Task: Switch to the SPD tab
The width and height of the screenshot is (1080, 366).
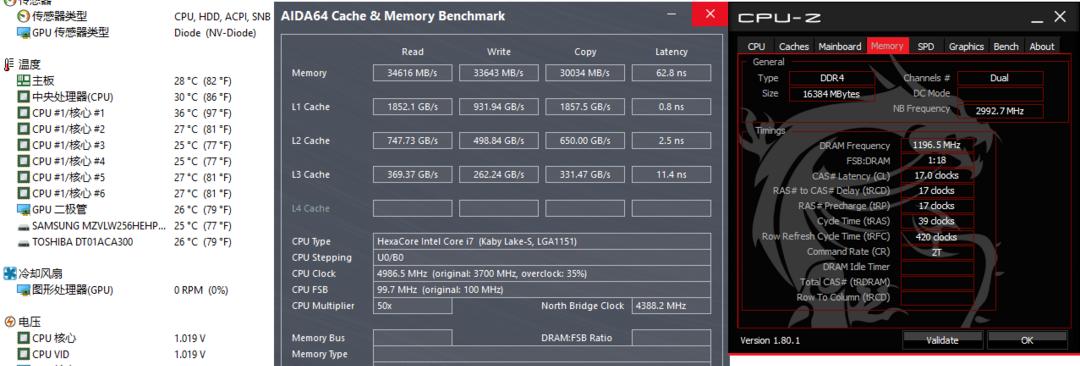Action: [926, 46]
